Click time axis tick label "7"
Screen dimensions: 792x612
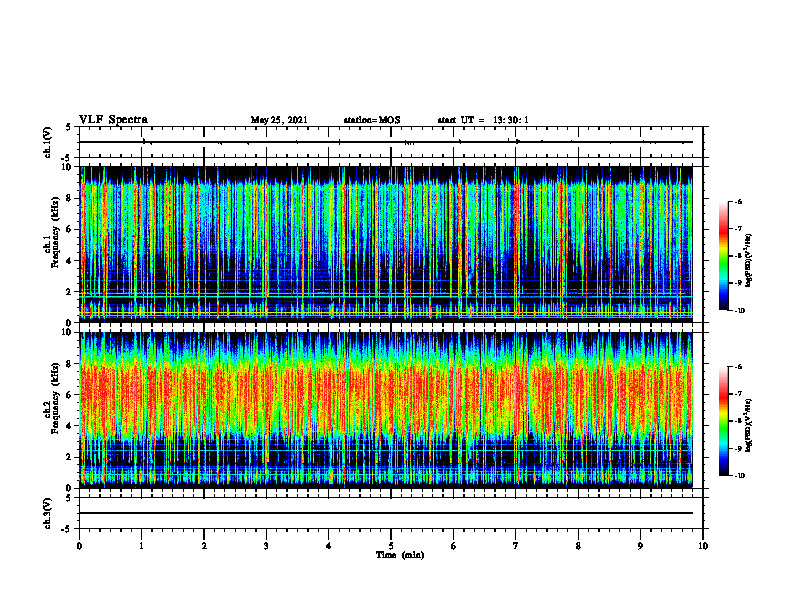(516, 546)
